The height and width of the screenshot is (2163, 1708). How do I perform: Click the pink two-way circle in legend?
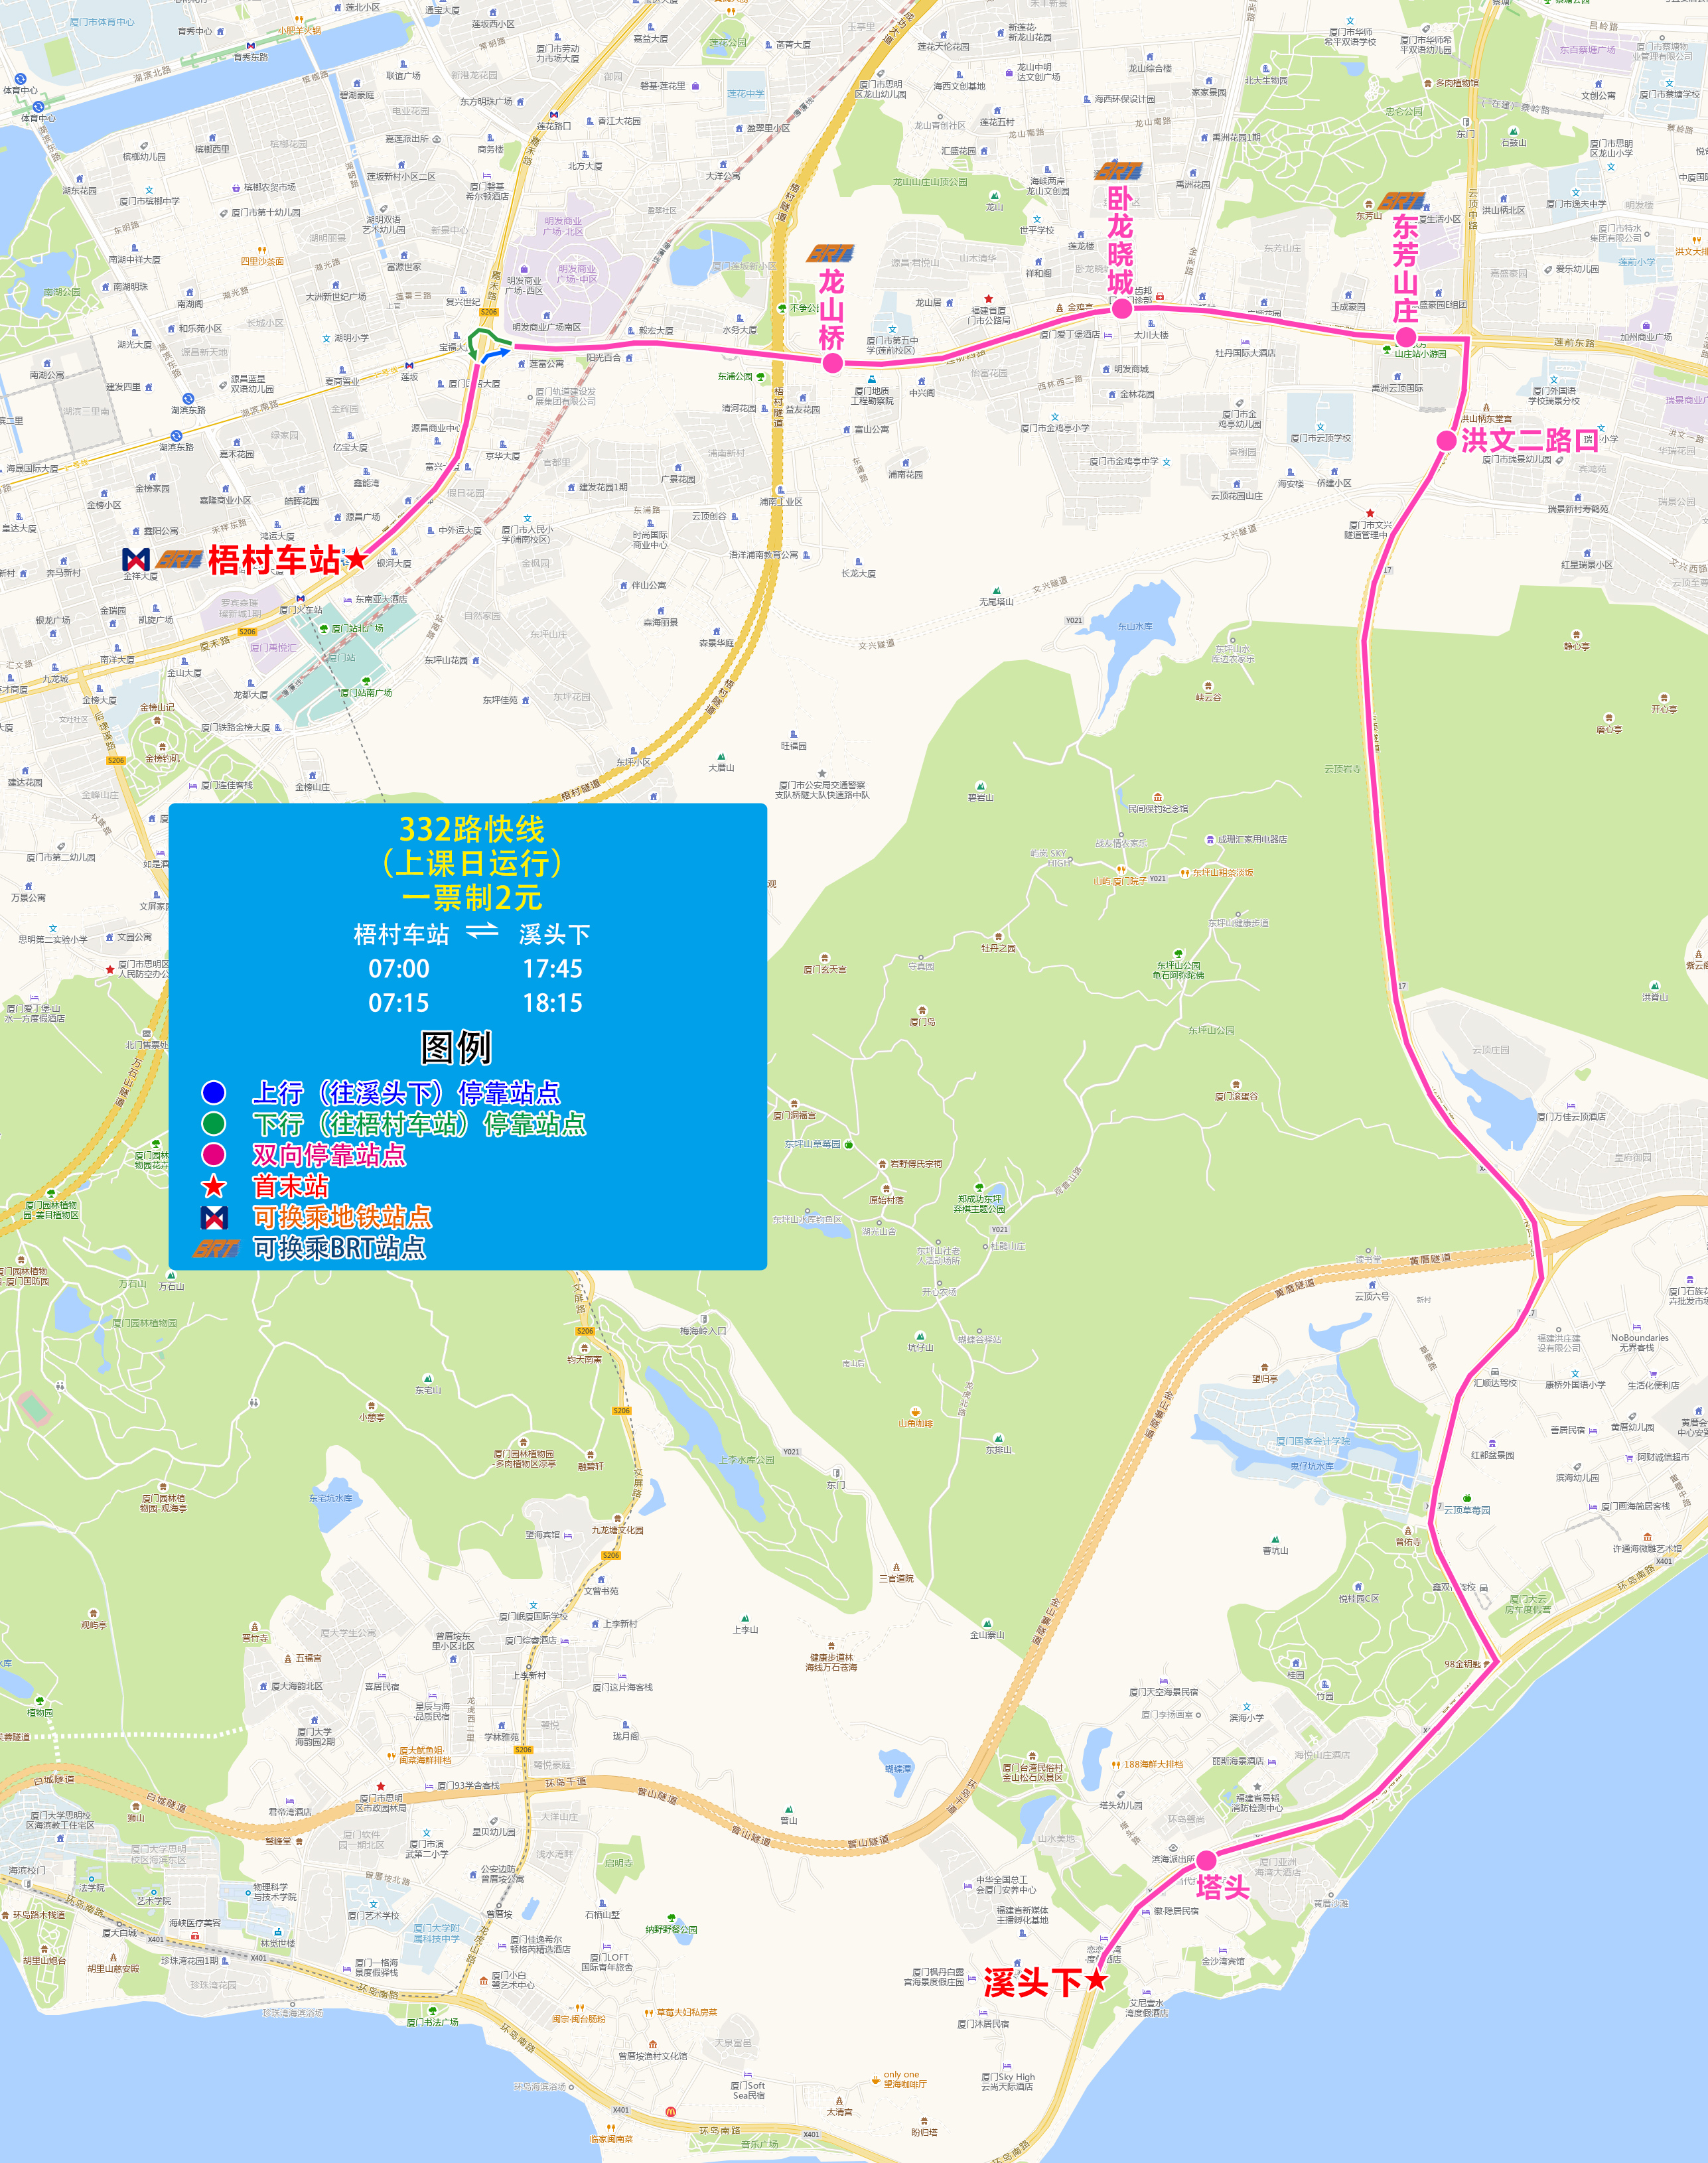[214, 1154]
